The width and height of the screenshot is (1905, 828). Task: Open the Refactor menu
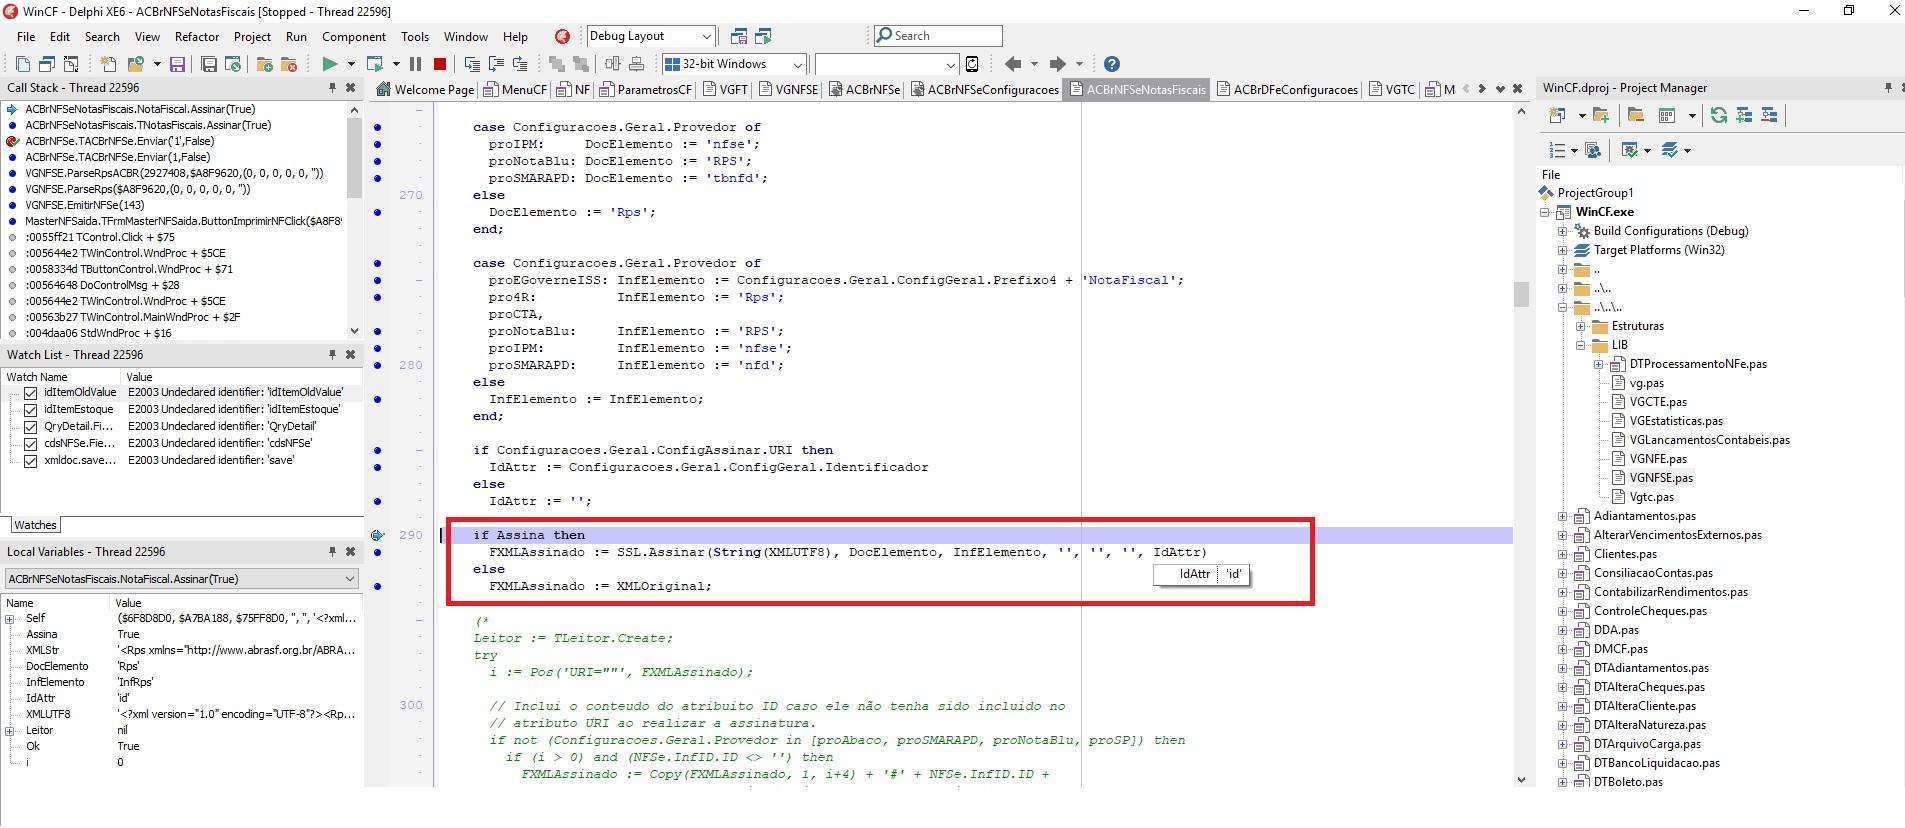[197, 37]
